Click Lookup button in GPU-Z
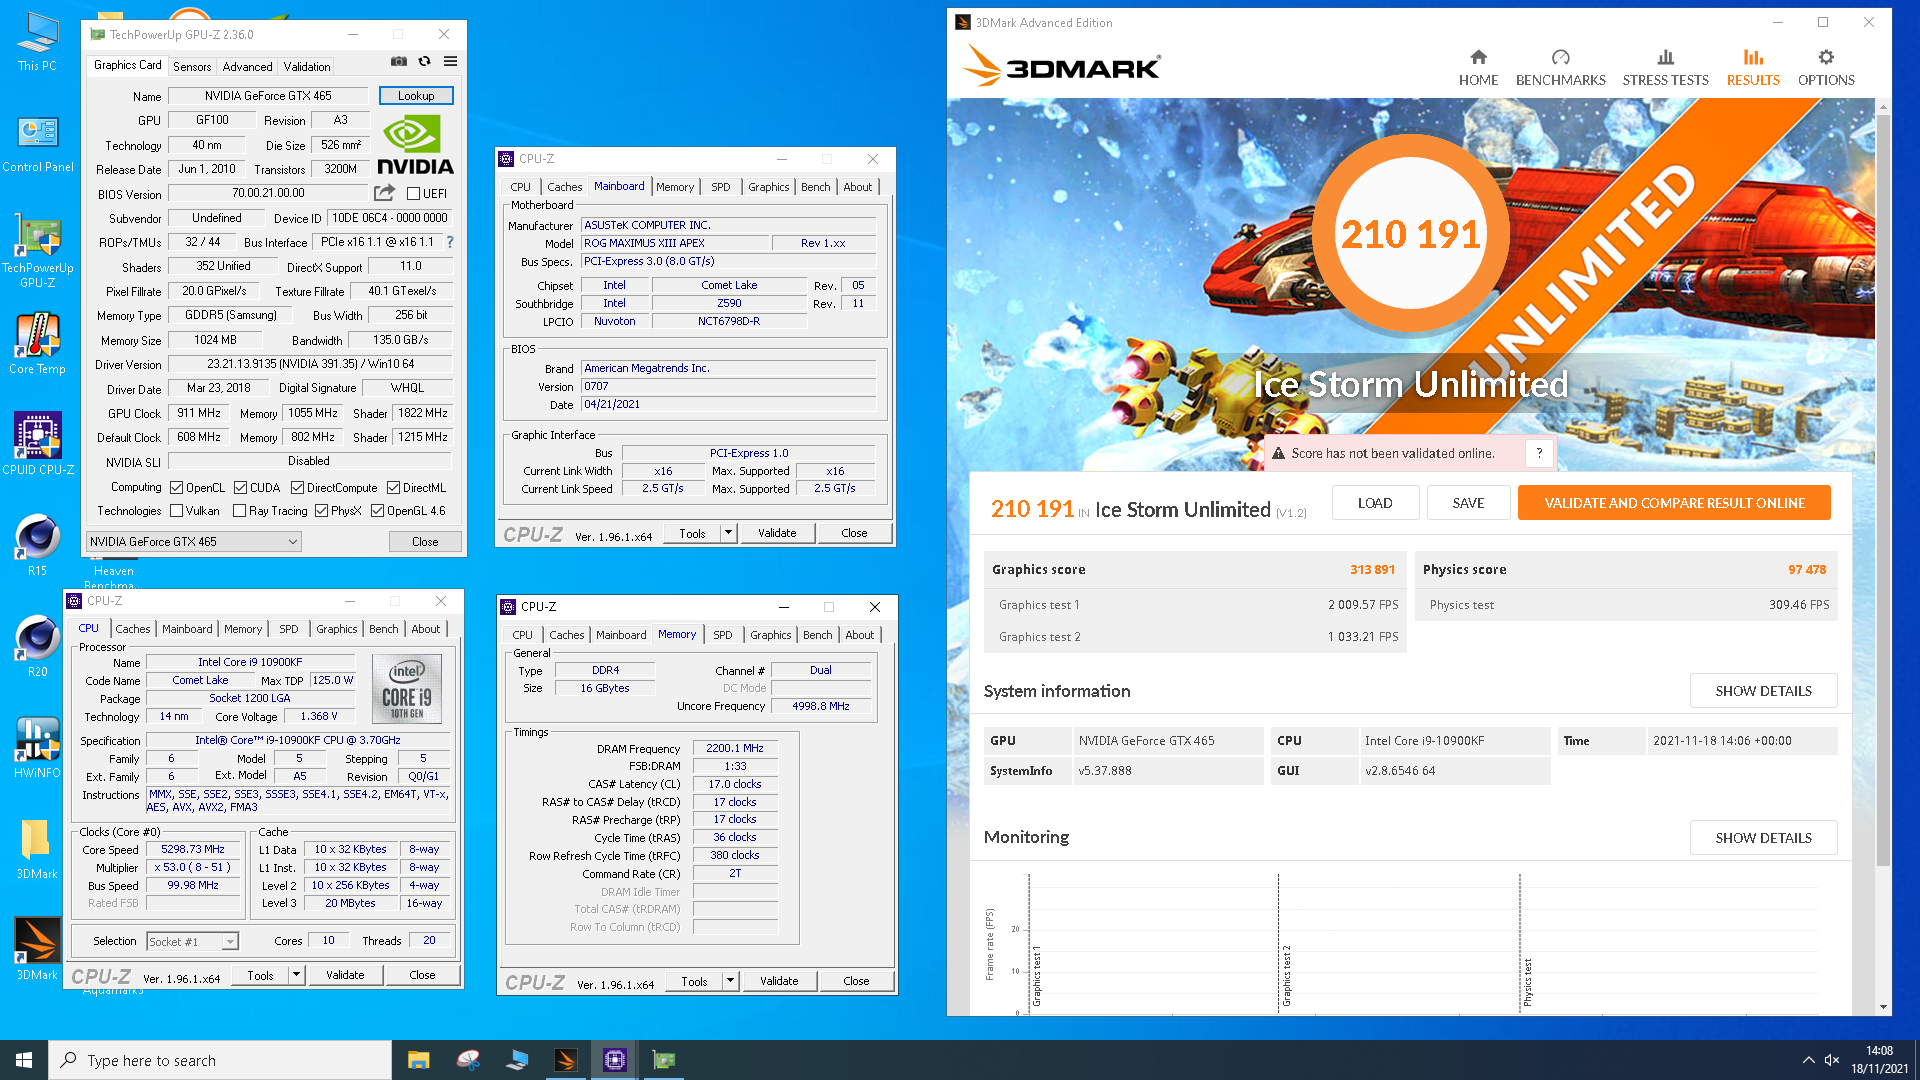 (416, 96)
